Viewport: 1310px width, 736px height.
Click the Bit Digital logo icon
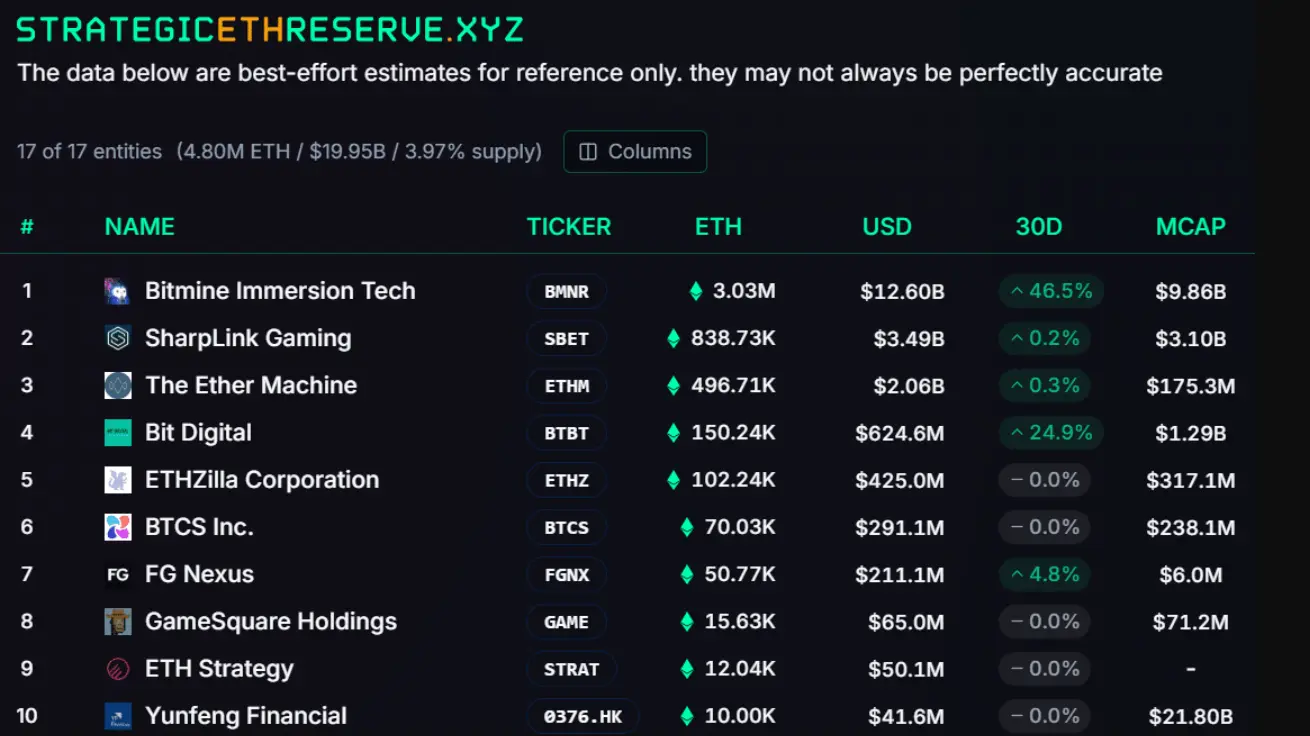(x=118, y=433)
